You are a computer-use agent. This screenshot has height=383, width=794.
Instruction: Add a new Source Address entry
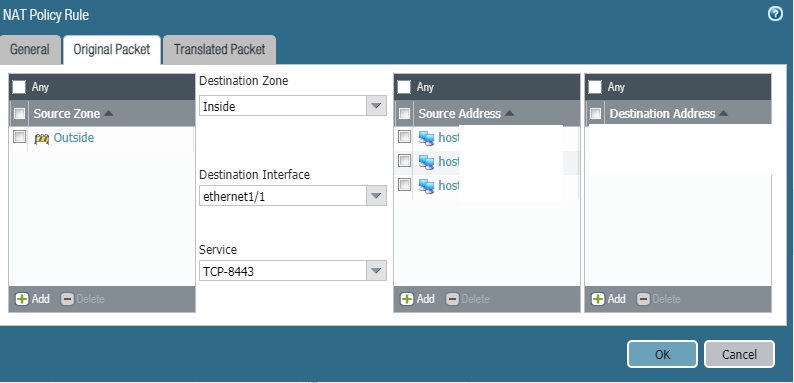point(418,299)
